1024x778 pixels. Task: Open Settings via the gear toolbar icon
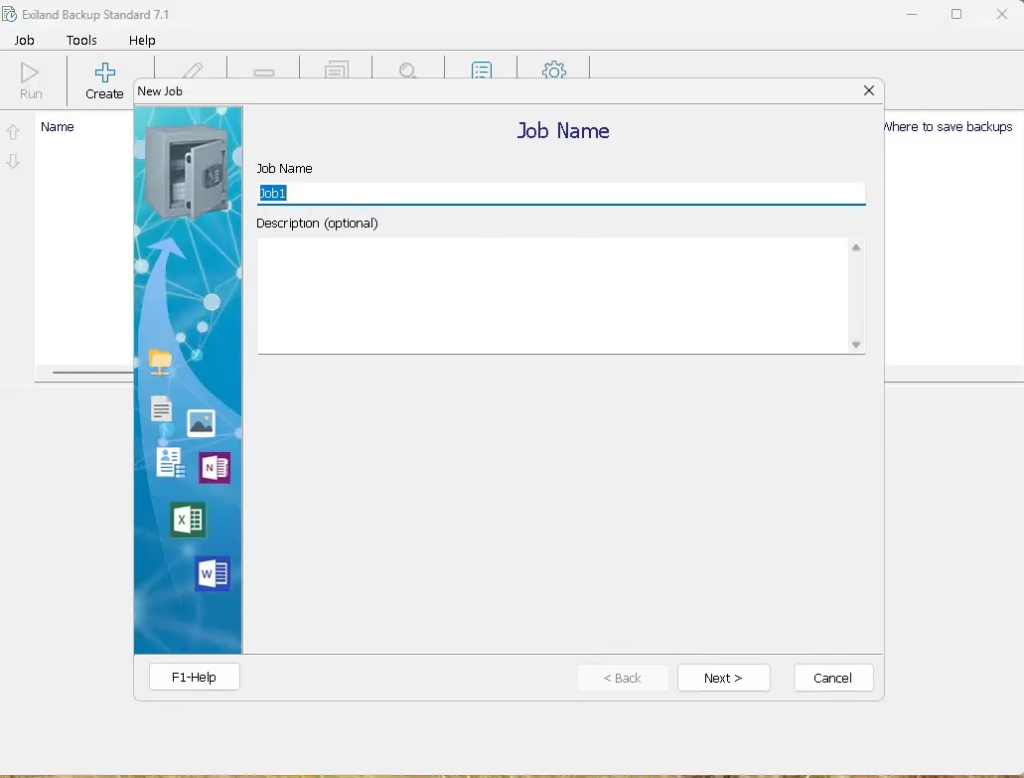click(554, 70)
